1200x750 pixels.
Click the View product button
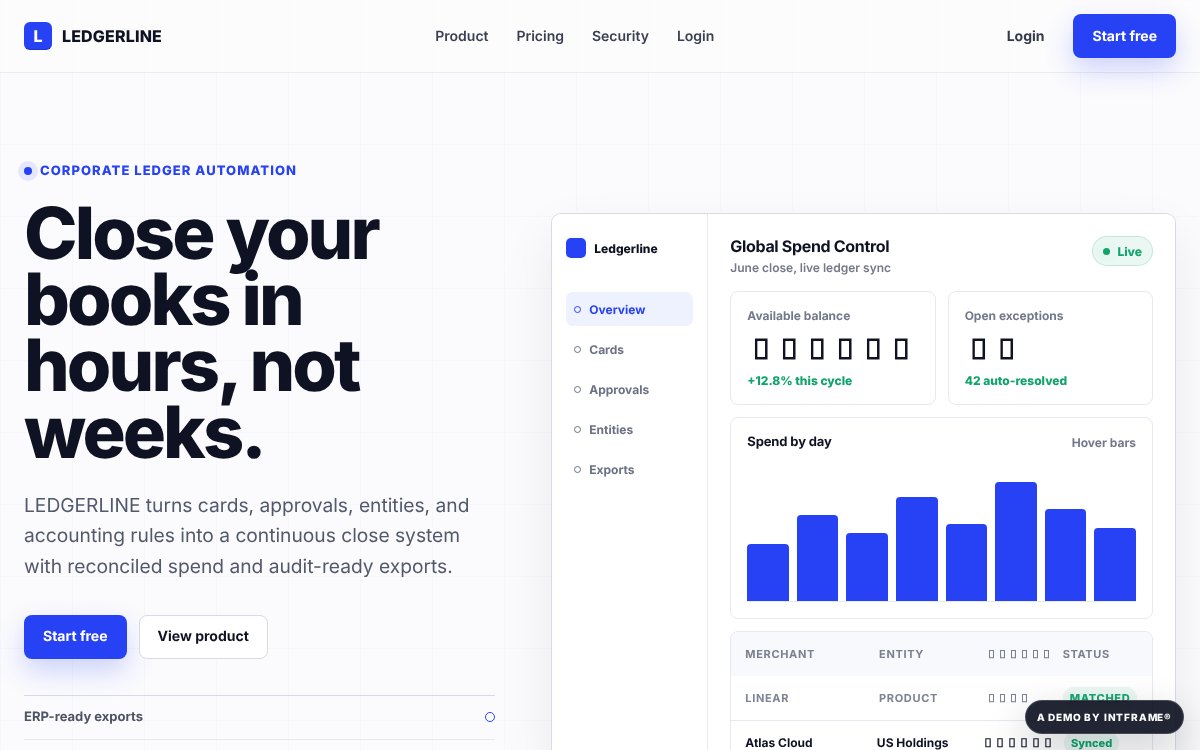[203, 636]
